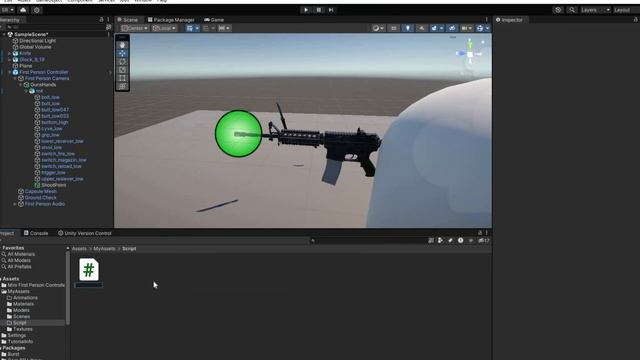The height and width of the screenshot is (360, 640).
Task: Click the MyAssets breadcrumb in the Project path
Action: tap(104, 249)
